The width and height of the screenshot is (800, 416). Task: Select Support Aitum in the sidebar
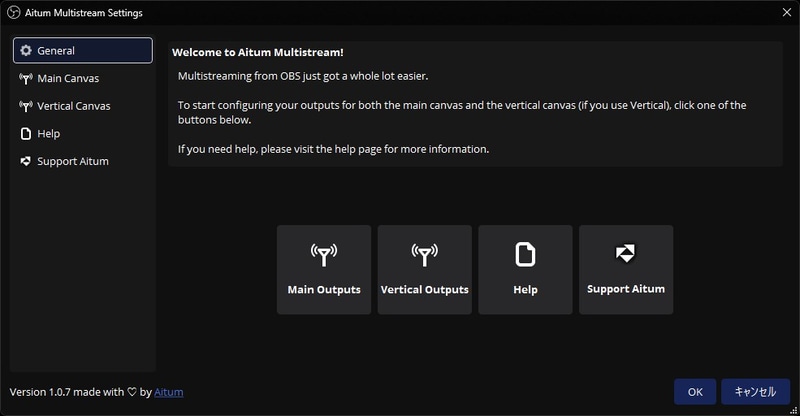tap(83, 161)
